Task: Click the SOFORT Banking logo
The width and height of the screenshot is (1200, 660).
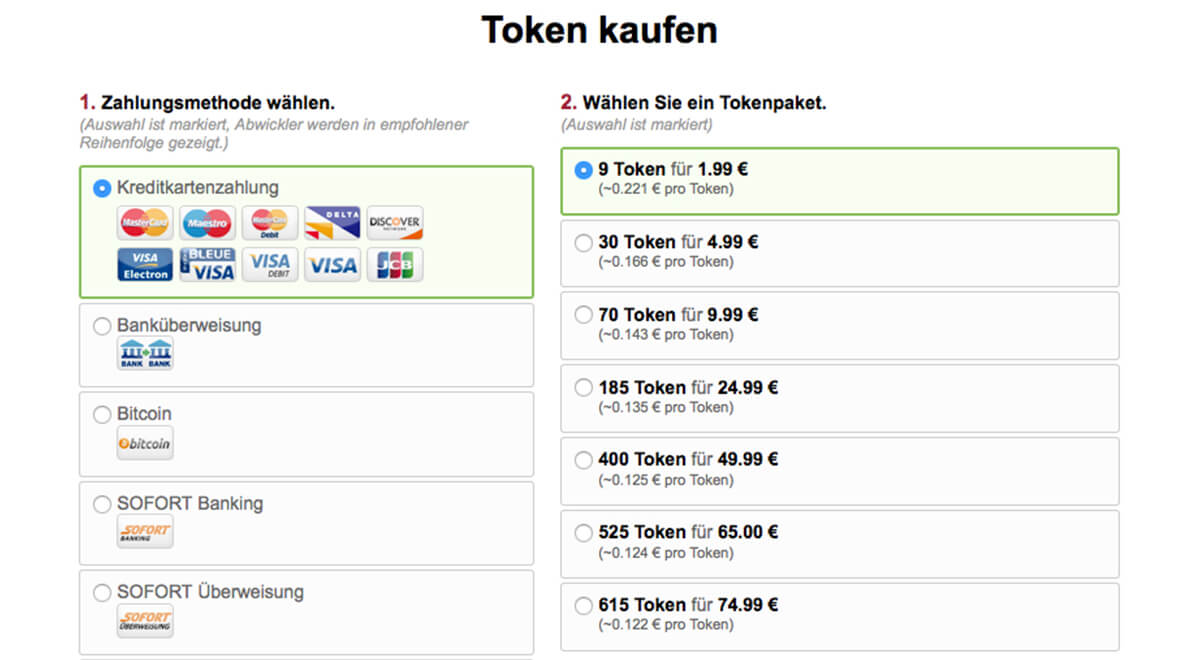Action: pyautogui.click(x=145, y=531)
